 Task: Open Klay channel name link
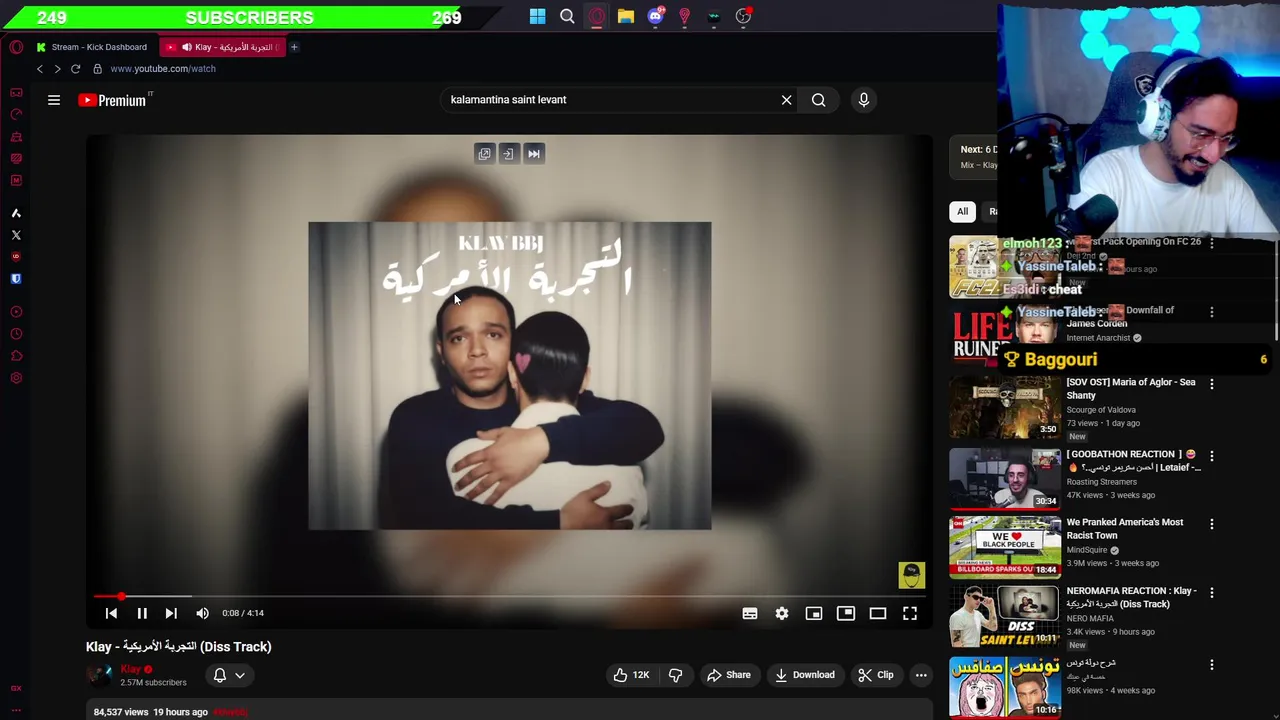pyautogui.click(x=131, y=669)
